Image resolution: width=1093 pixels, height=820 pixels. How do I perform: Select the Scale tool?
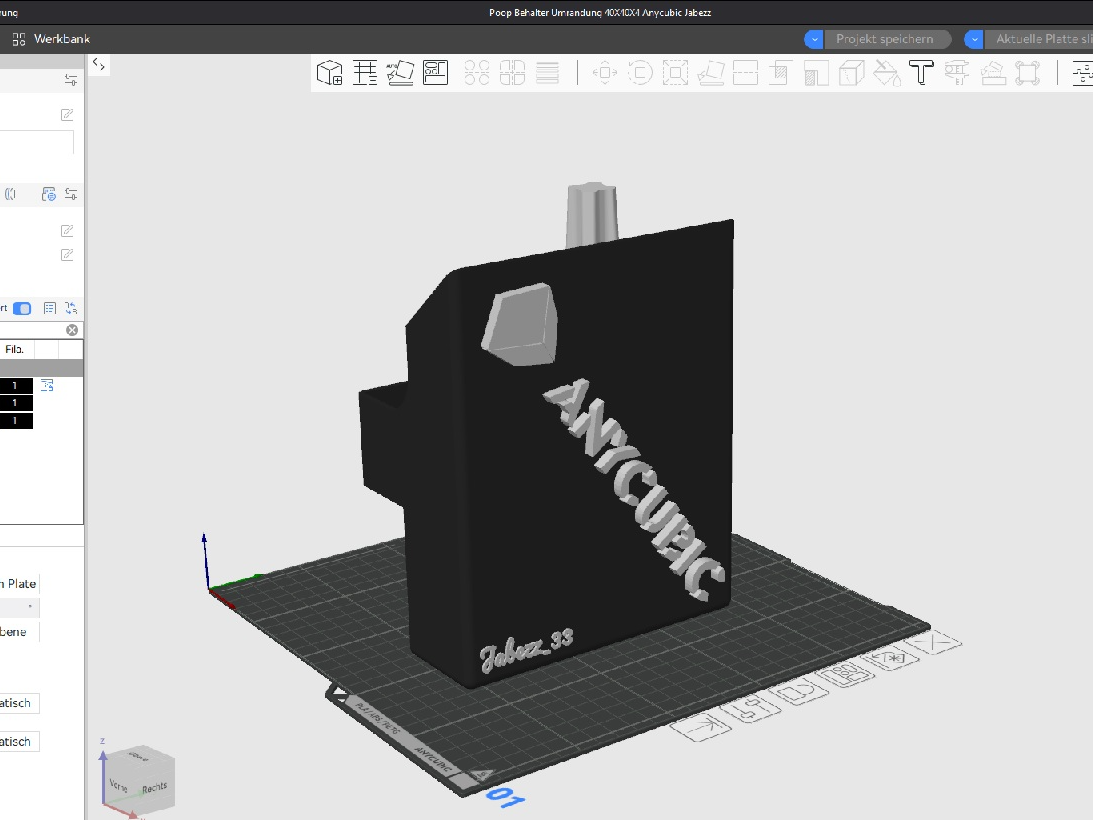675,73
